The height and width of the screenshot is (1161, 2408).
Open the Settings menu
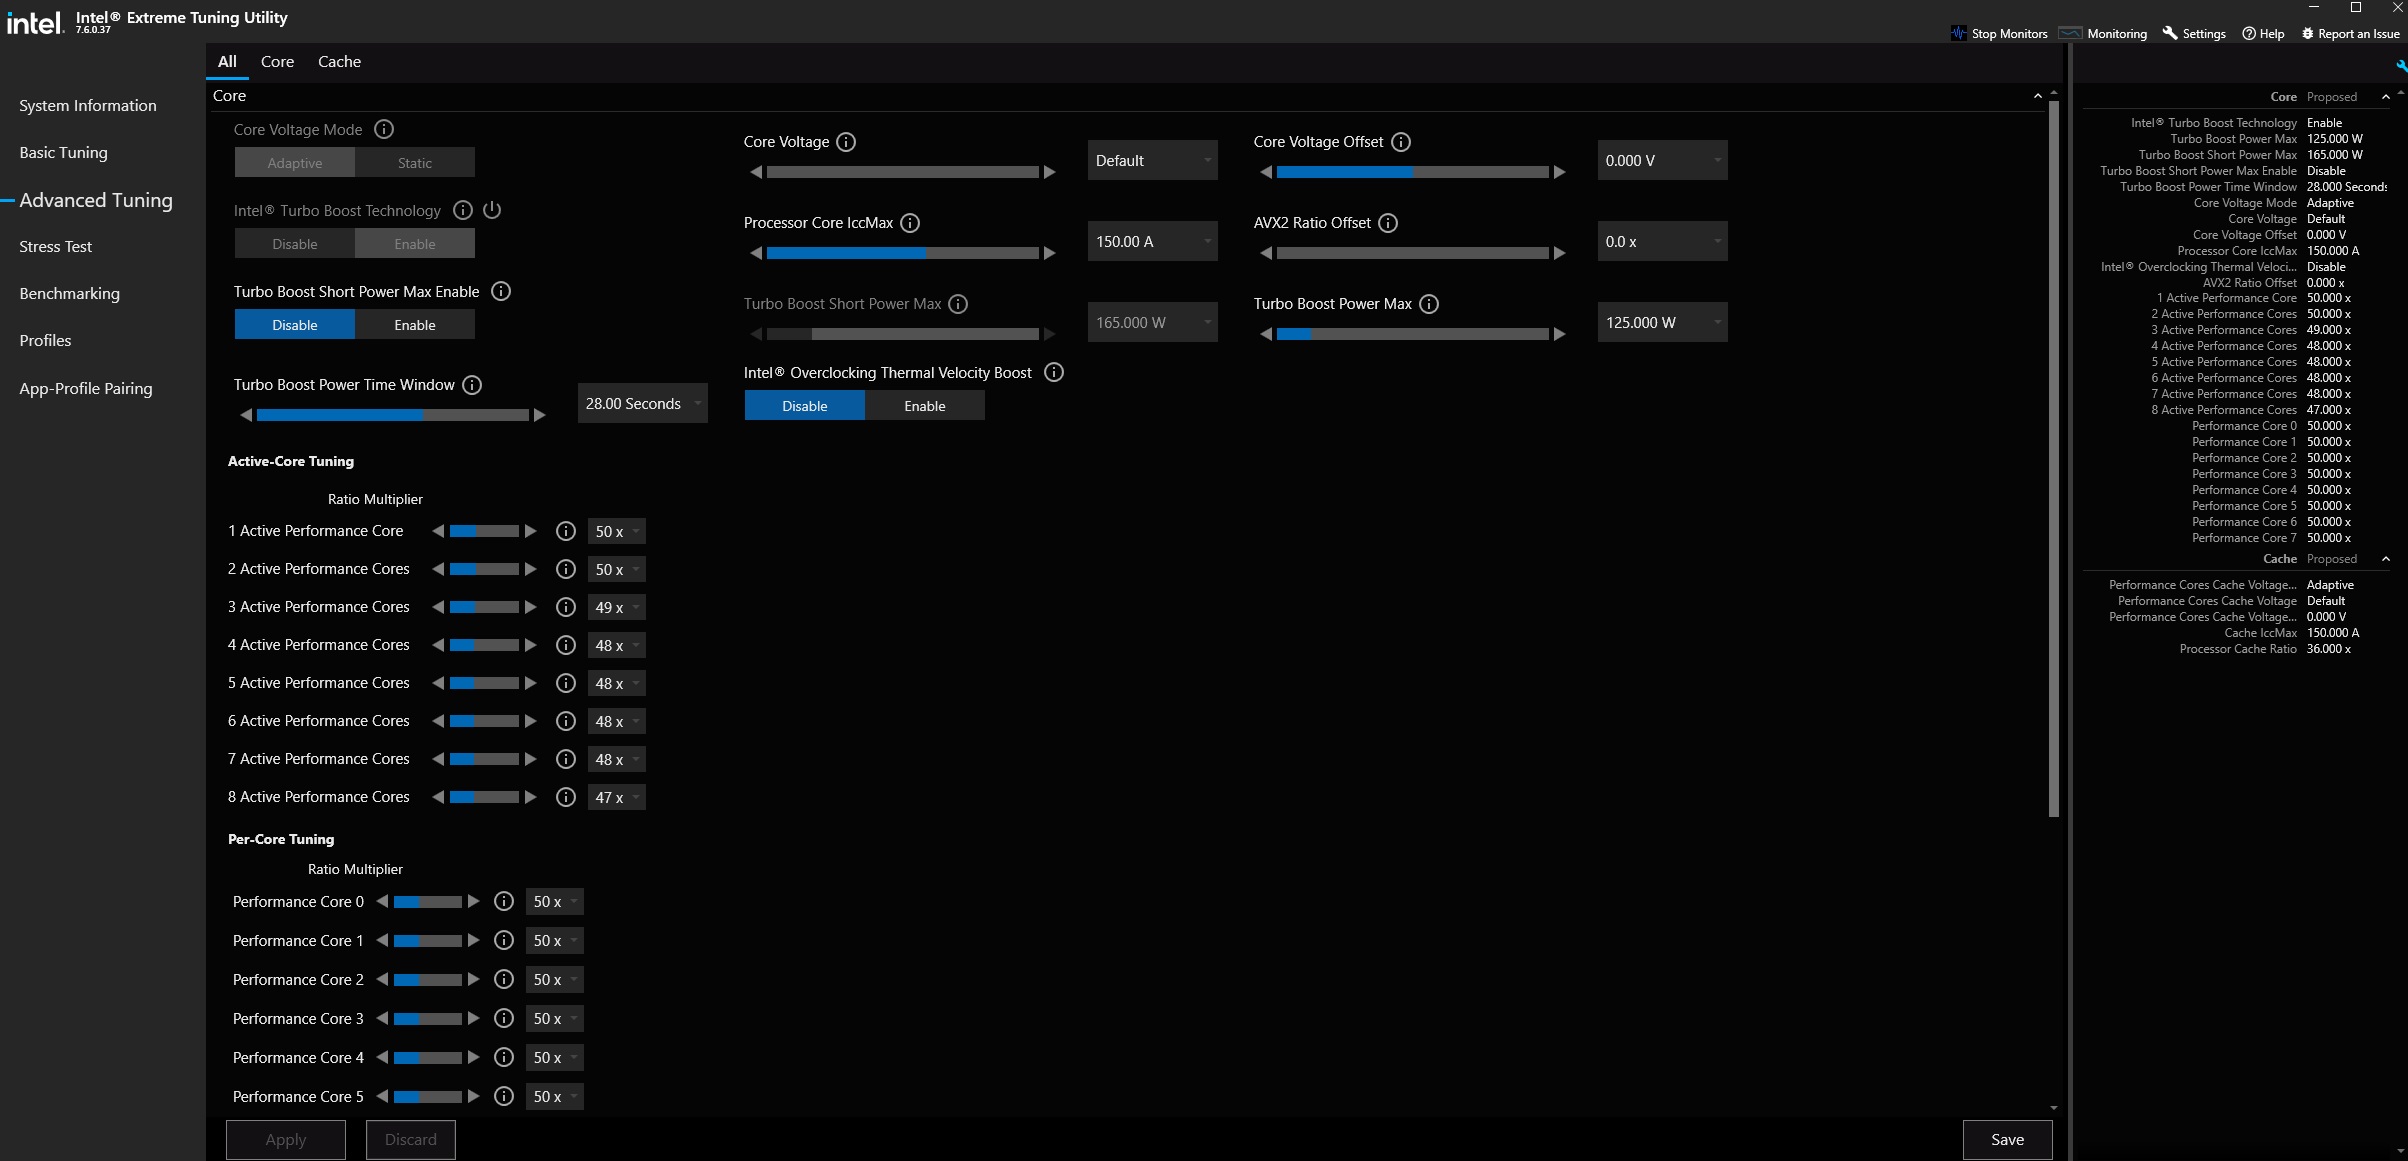(2194, 33)
